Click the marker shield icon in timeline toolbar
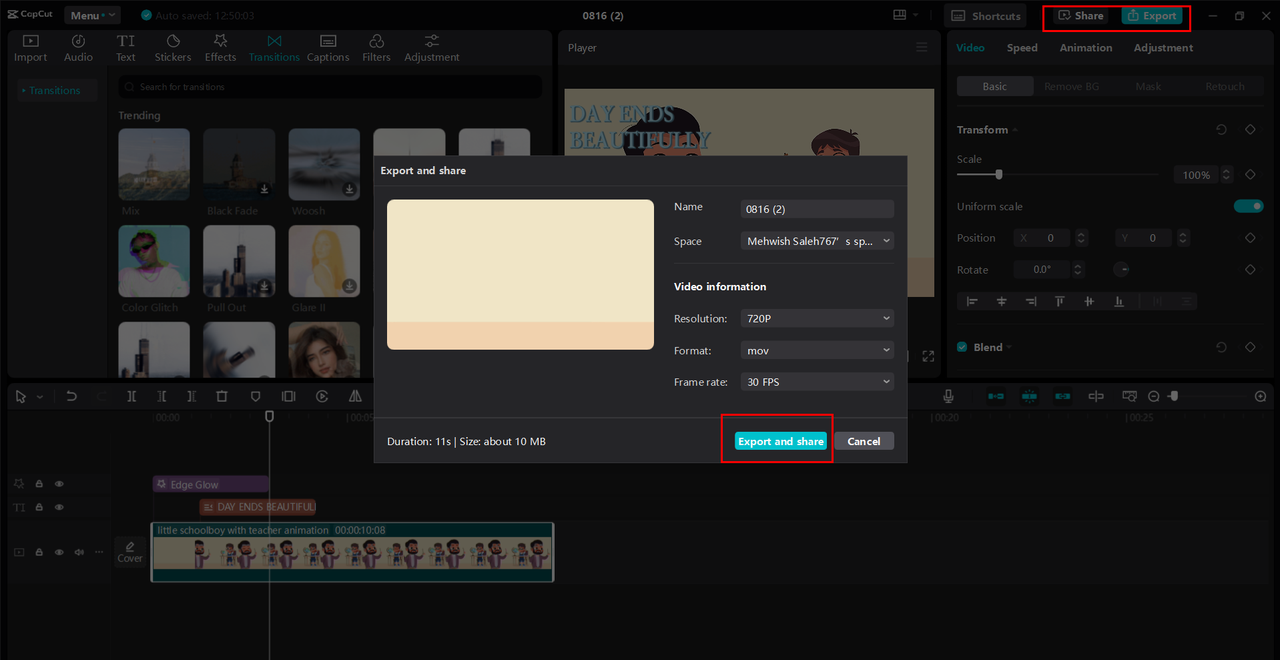 [255, 396]
